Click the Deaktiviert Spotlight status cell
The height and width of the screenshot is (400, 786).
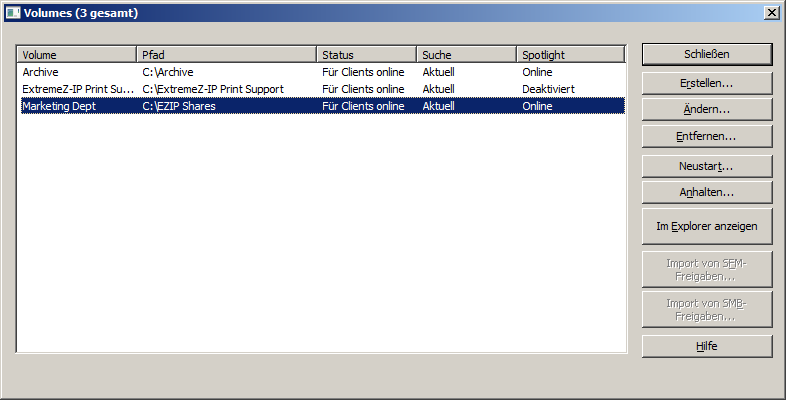pos(548,89)
